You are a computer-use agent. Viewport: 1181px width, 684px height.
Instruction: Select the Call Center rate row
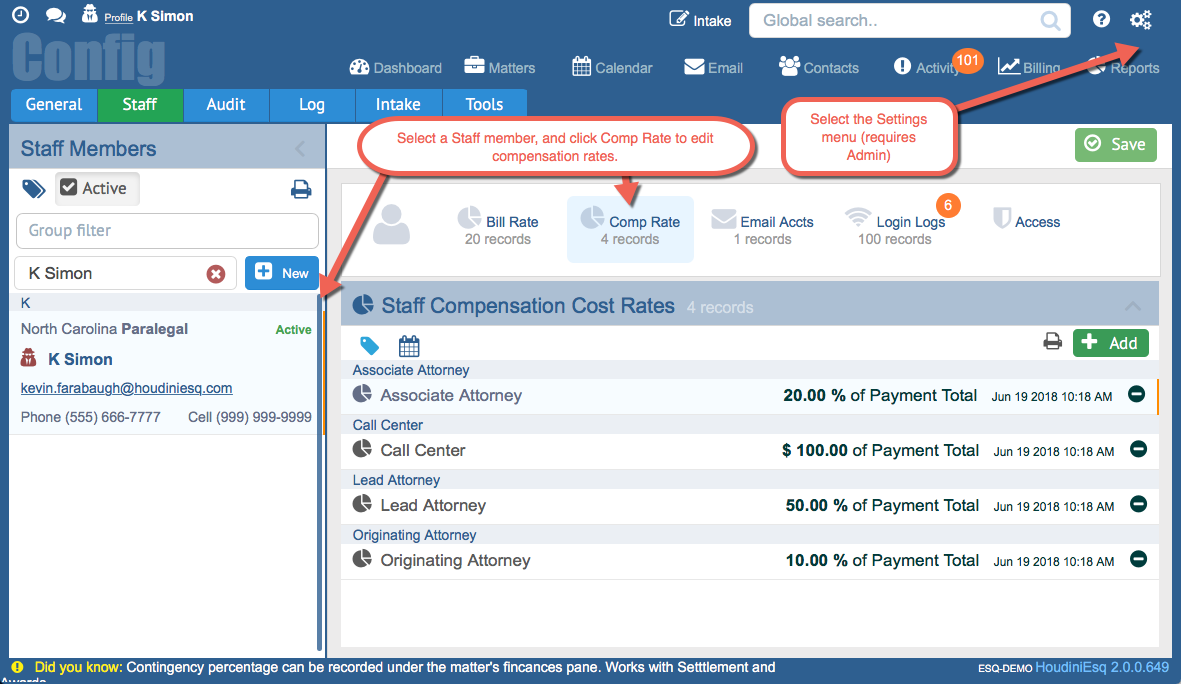(749, 450)
